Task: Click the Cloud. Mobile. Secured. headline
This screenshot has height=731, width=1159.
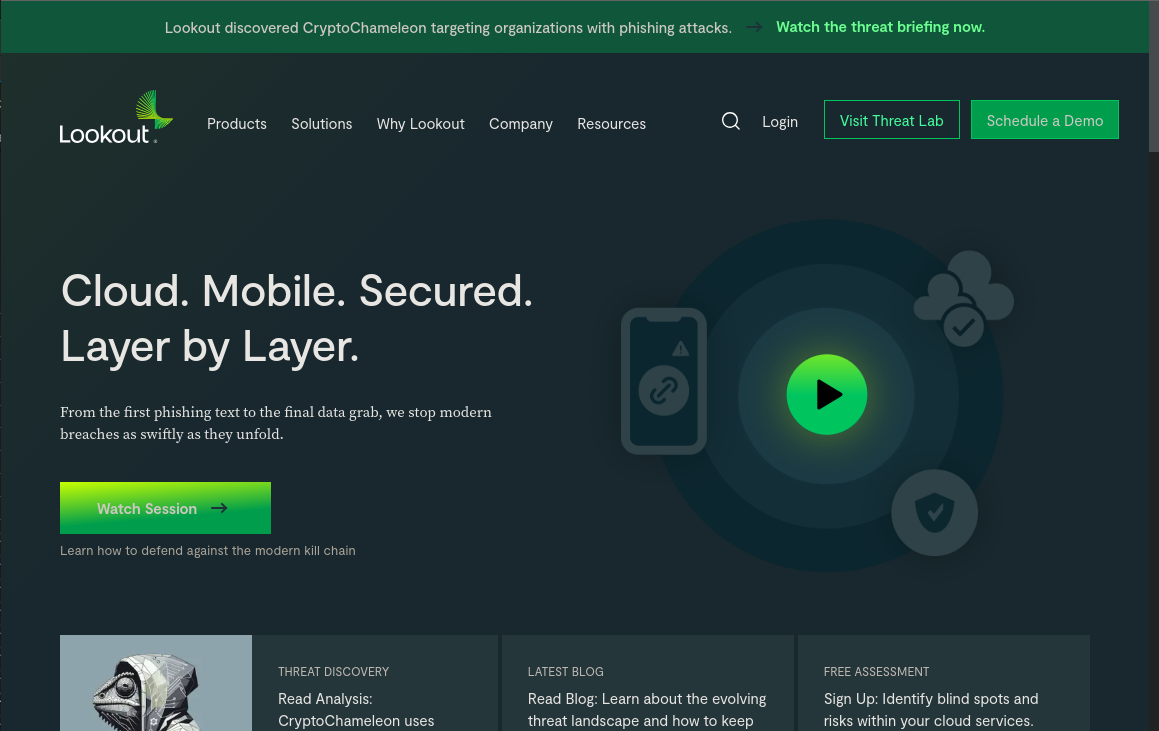Action: coord(296,319)
